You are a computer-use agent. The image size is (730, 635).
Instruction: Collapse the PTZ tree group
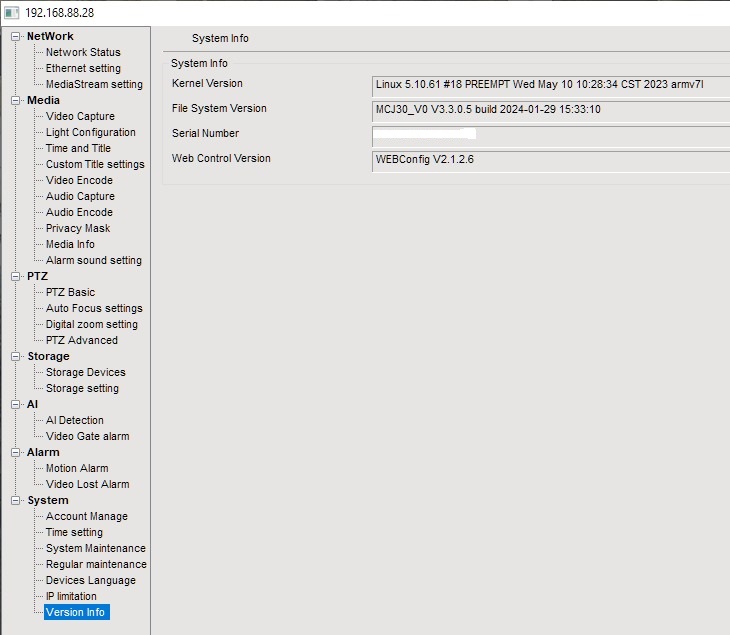[16, 276]
